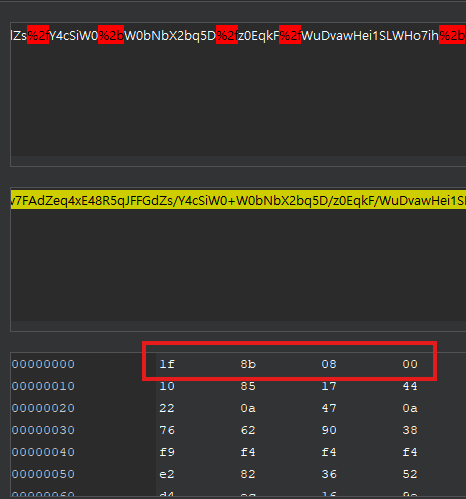Click WuDvawHei1SLWHo7ih in the encoded text

370,35
